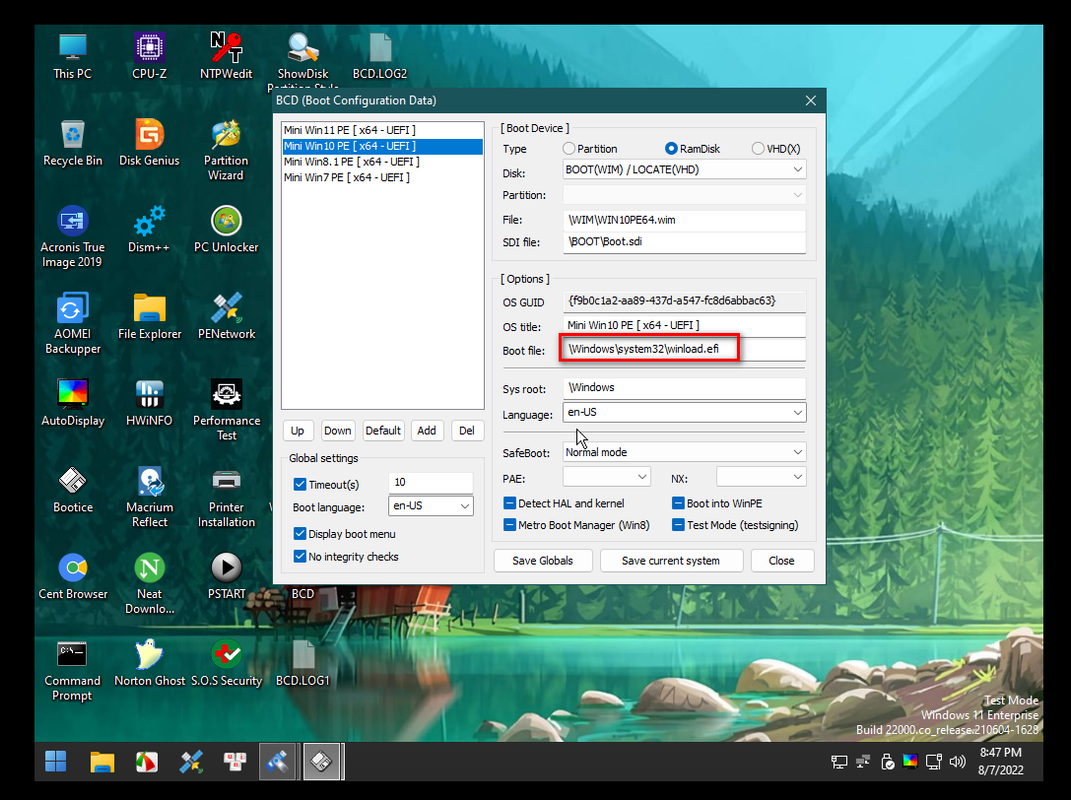Viewport: 1071px width, 800px height.
Task: Select Mini Win8.1 PE entry
Action: pos(382,162)
